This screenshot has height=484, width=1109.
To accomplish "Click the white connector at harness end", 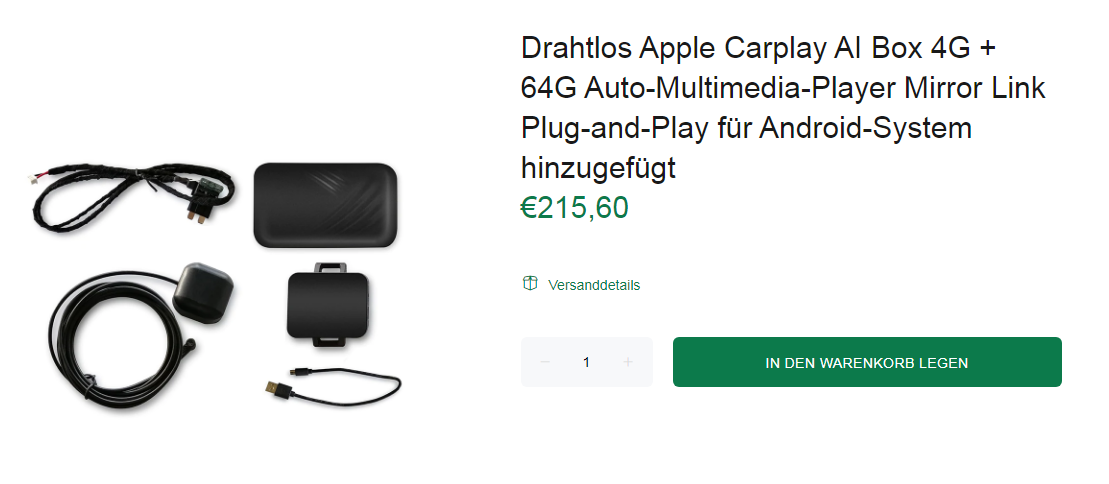I will (34, 178).
